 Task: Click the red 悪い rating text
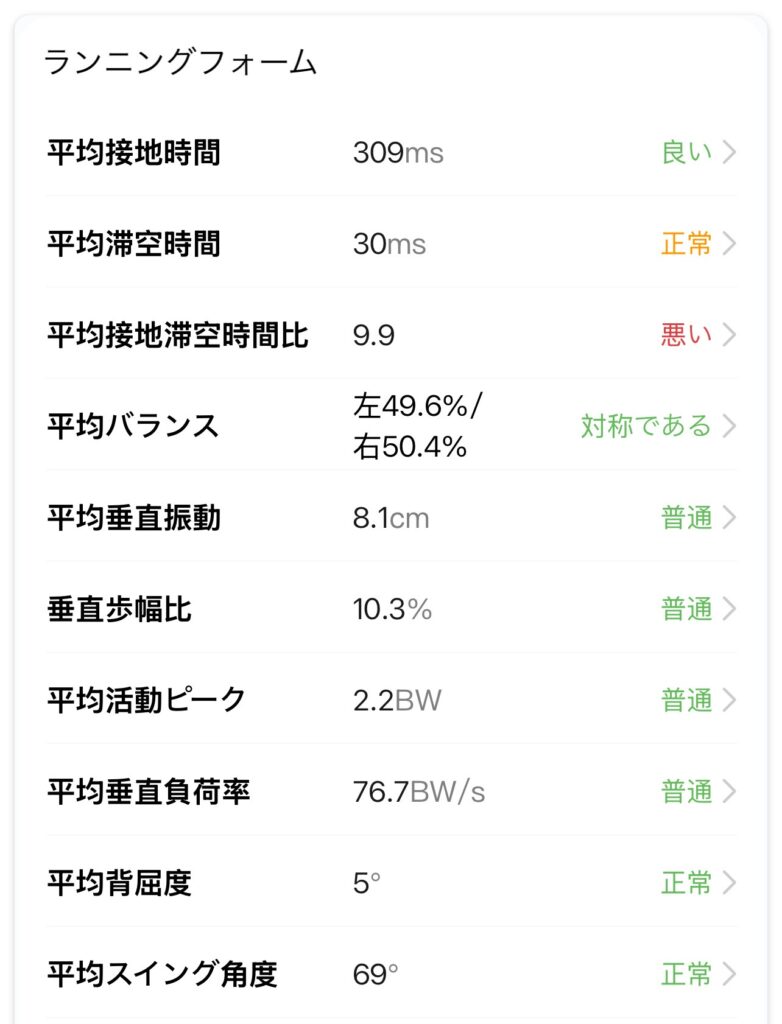686,335
